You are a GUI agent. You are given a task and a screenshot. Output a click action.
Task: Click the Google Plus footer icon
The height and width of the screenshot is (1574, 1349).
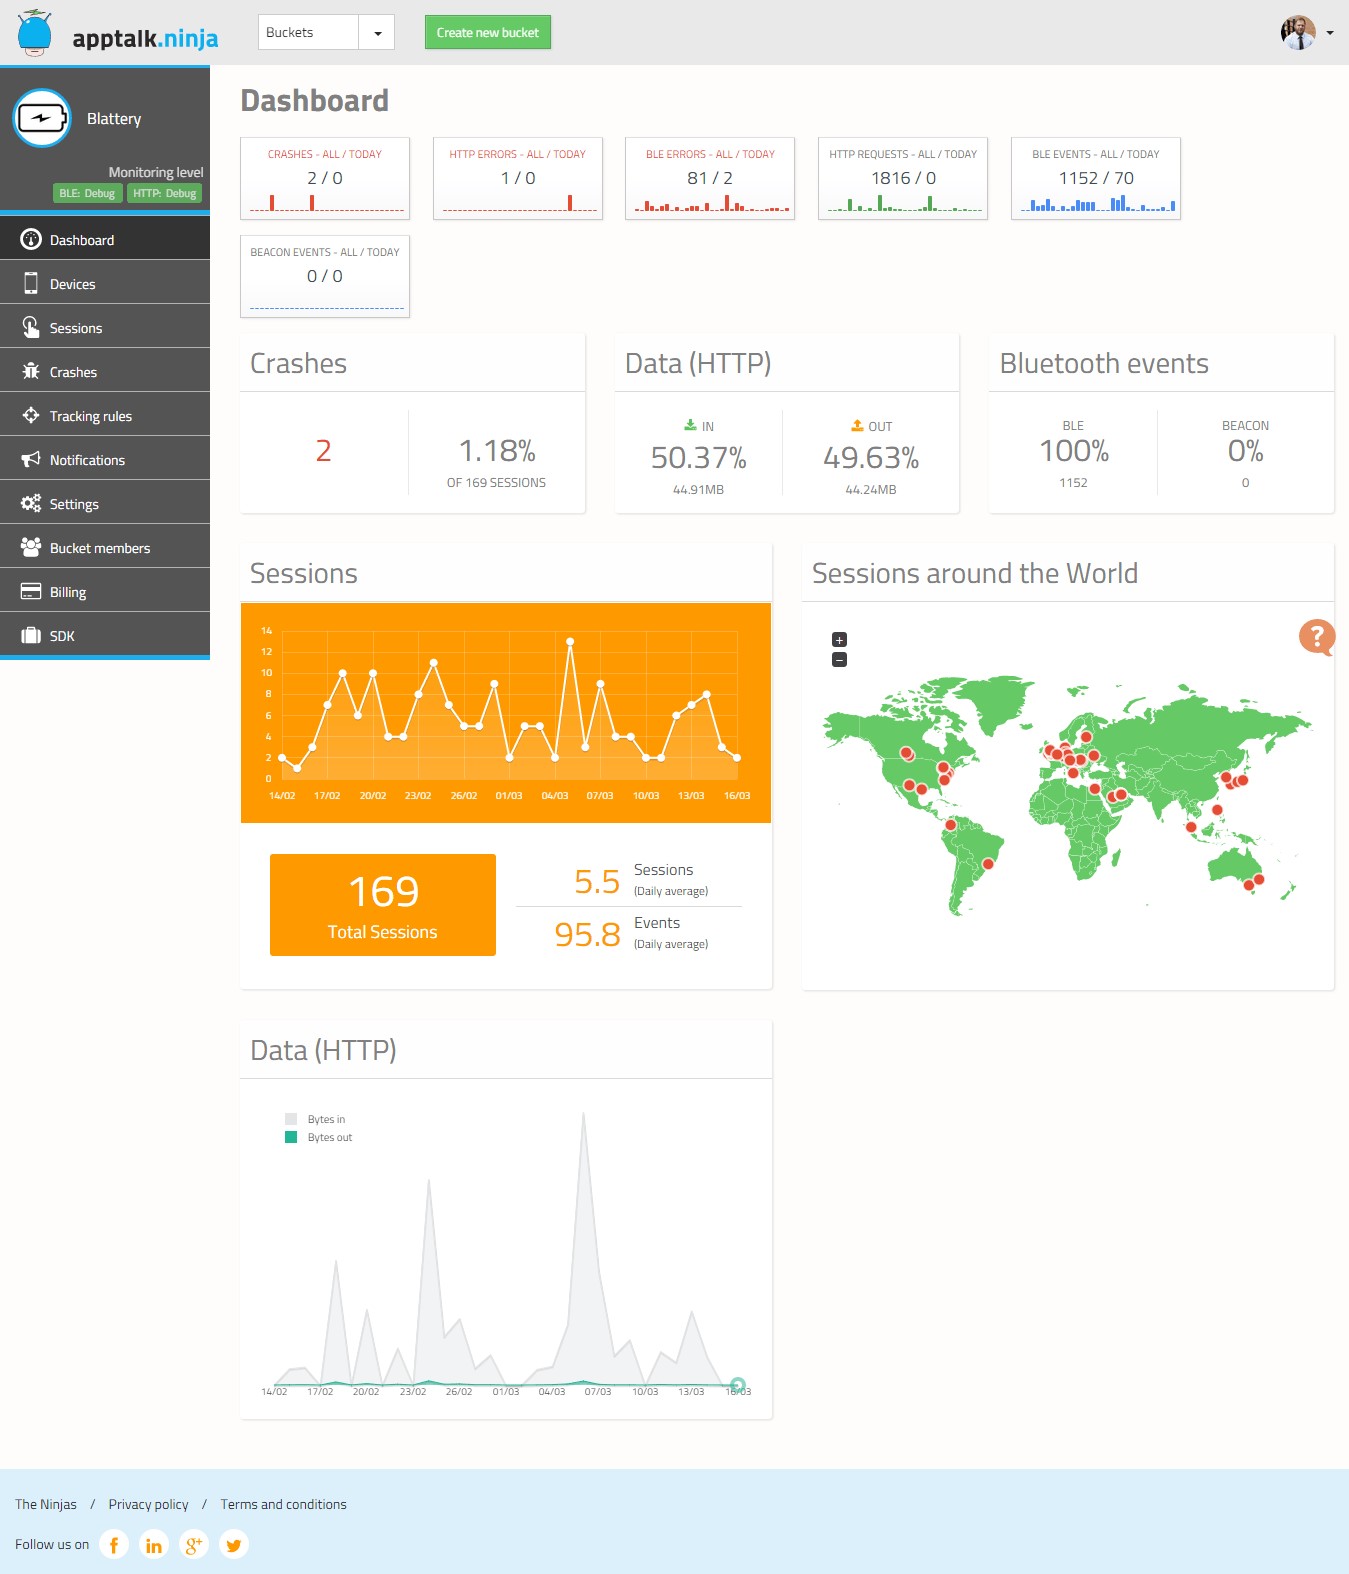pyautogui.click(x=194, y=1545)
